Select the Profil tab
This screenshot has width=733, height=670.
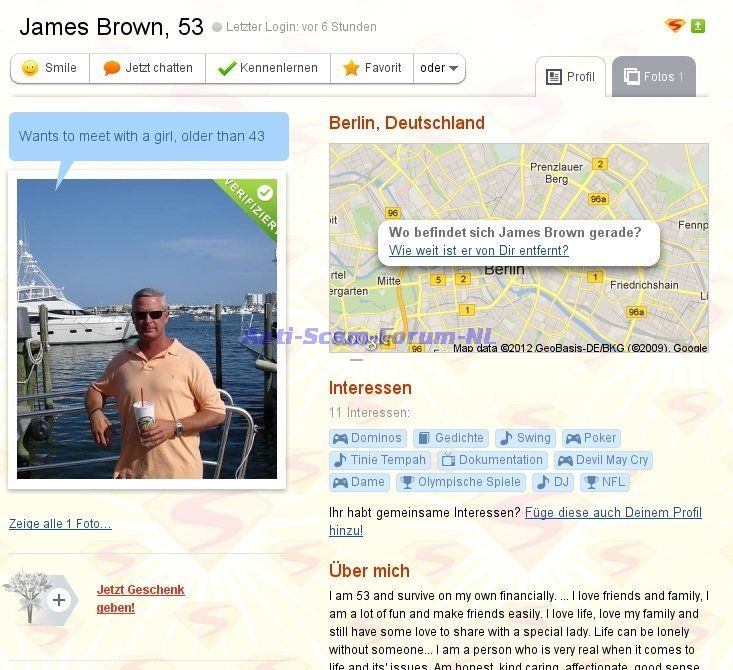click(x=570, y=77)
